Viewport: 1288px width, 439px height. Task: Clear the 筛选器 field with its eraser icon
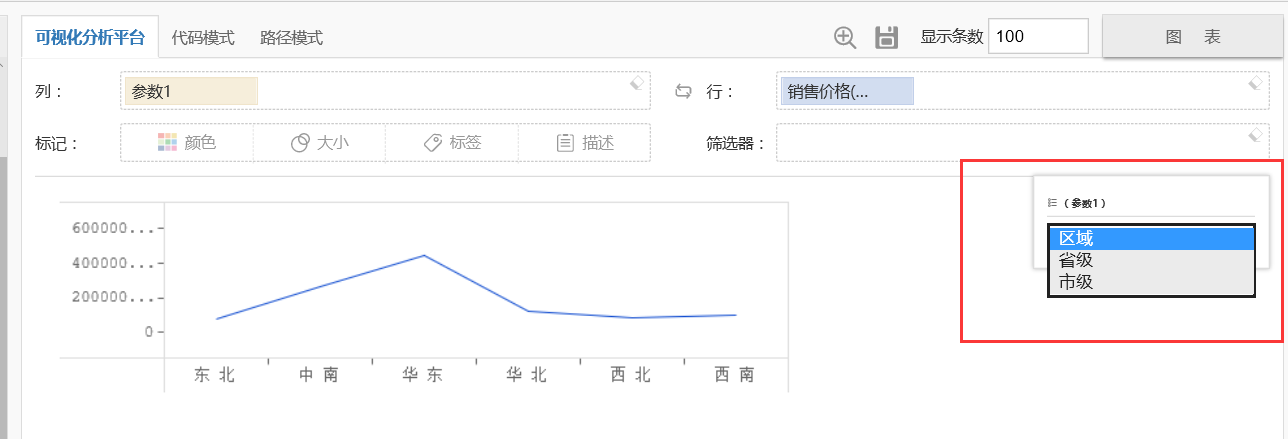1257,135
